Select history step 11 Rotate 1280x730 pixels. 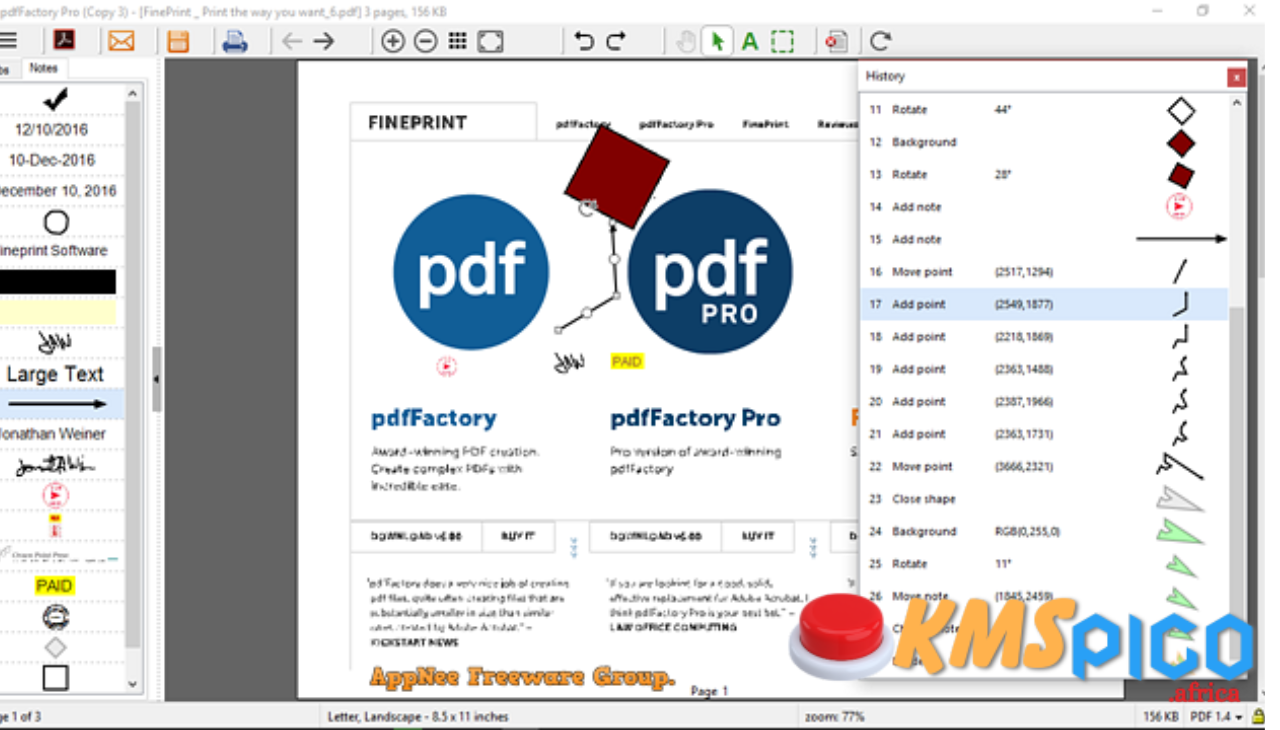pyautogui.click(x=1044, y=110)
